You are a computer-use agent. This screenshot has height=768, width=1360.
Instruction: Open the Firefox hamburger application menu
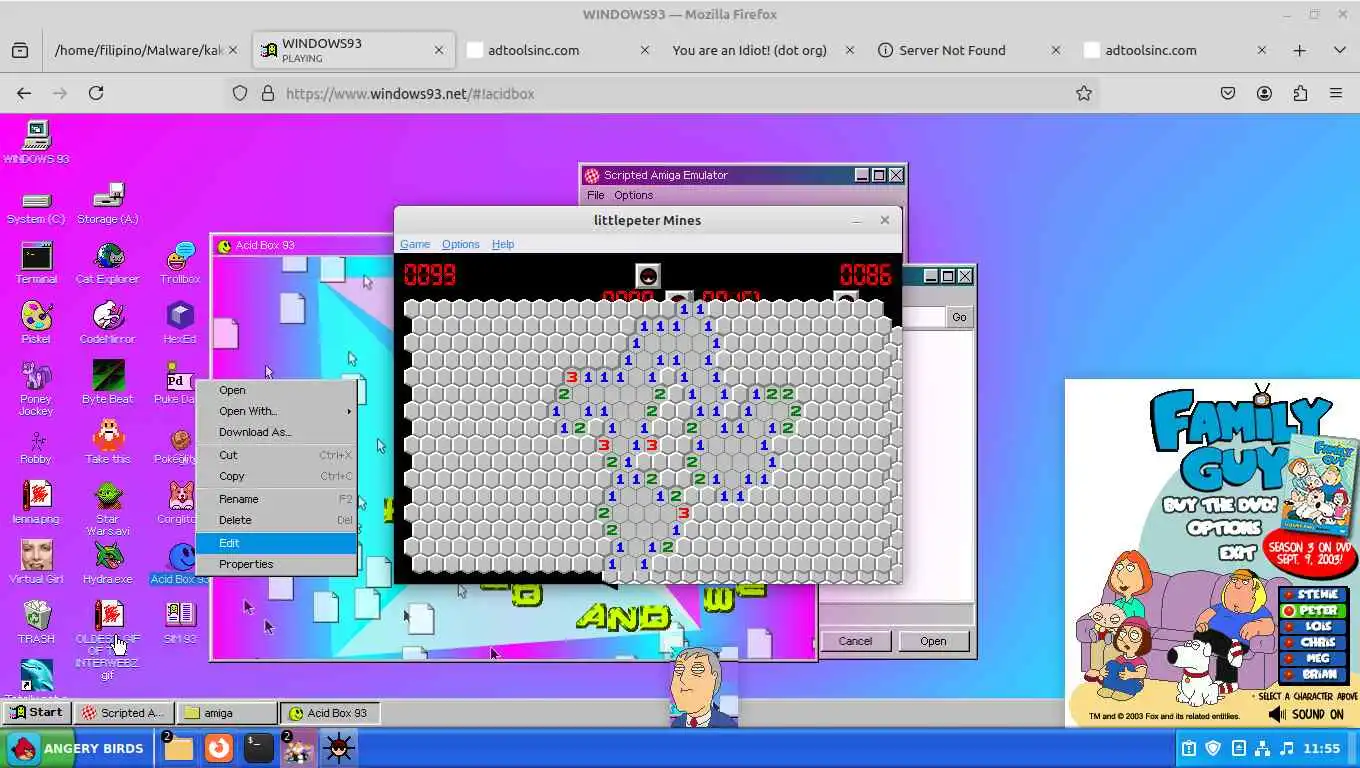1336,93
